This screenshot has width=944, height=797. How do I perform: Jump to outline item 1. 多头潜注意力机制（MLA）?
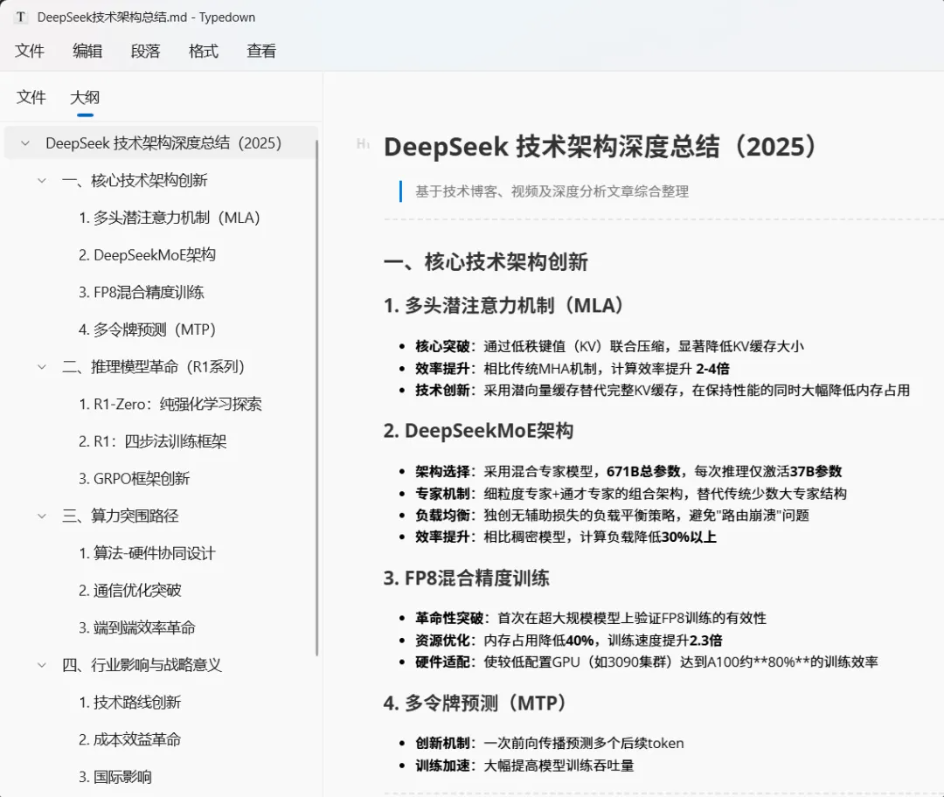coord(169,218)
